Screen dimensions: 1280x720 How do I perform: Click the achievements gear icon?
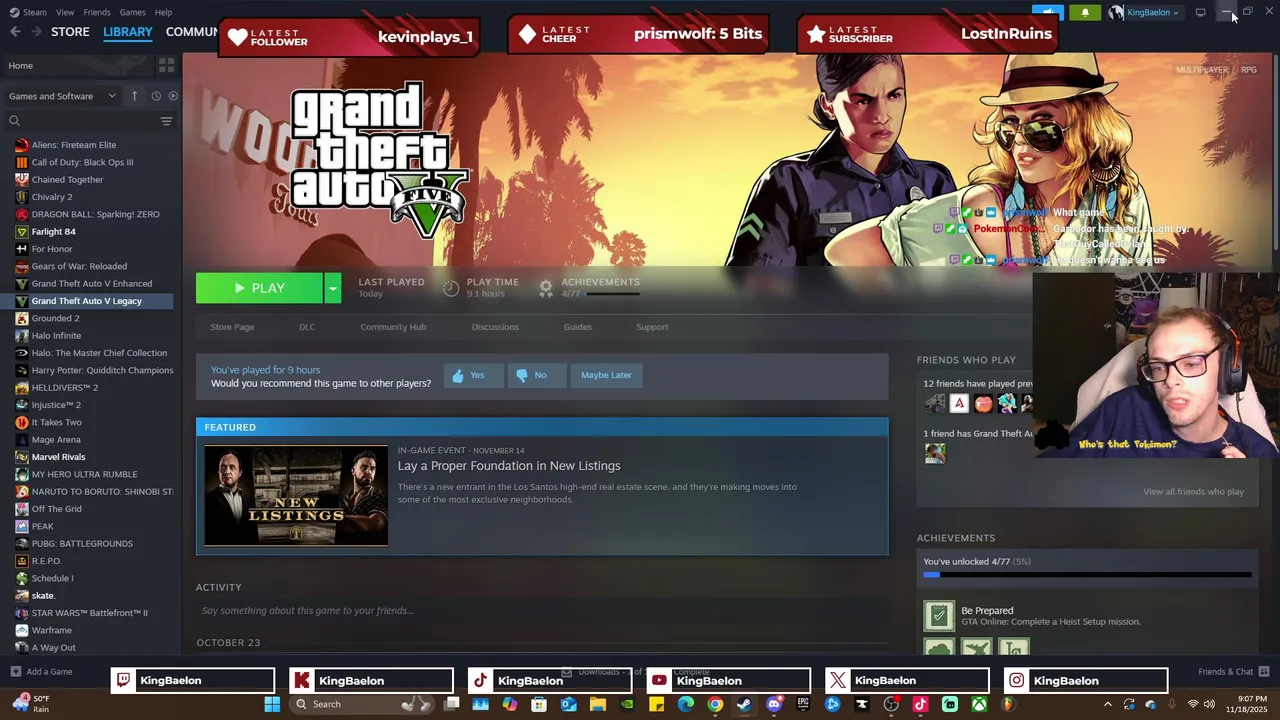[546, 288]
